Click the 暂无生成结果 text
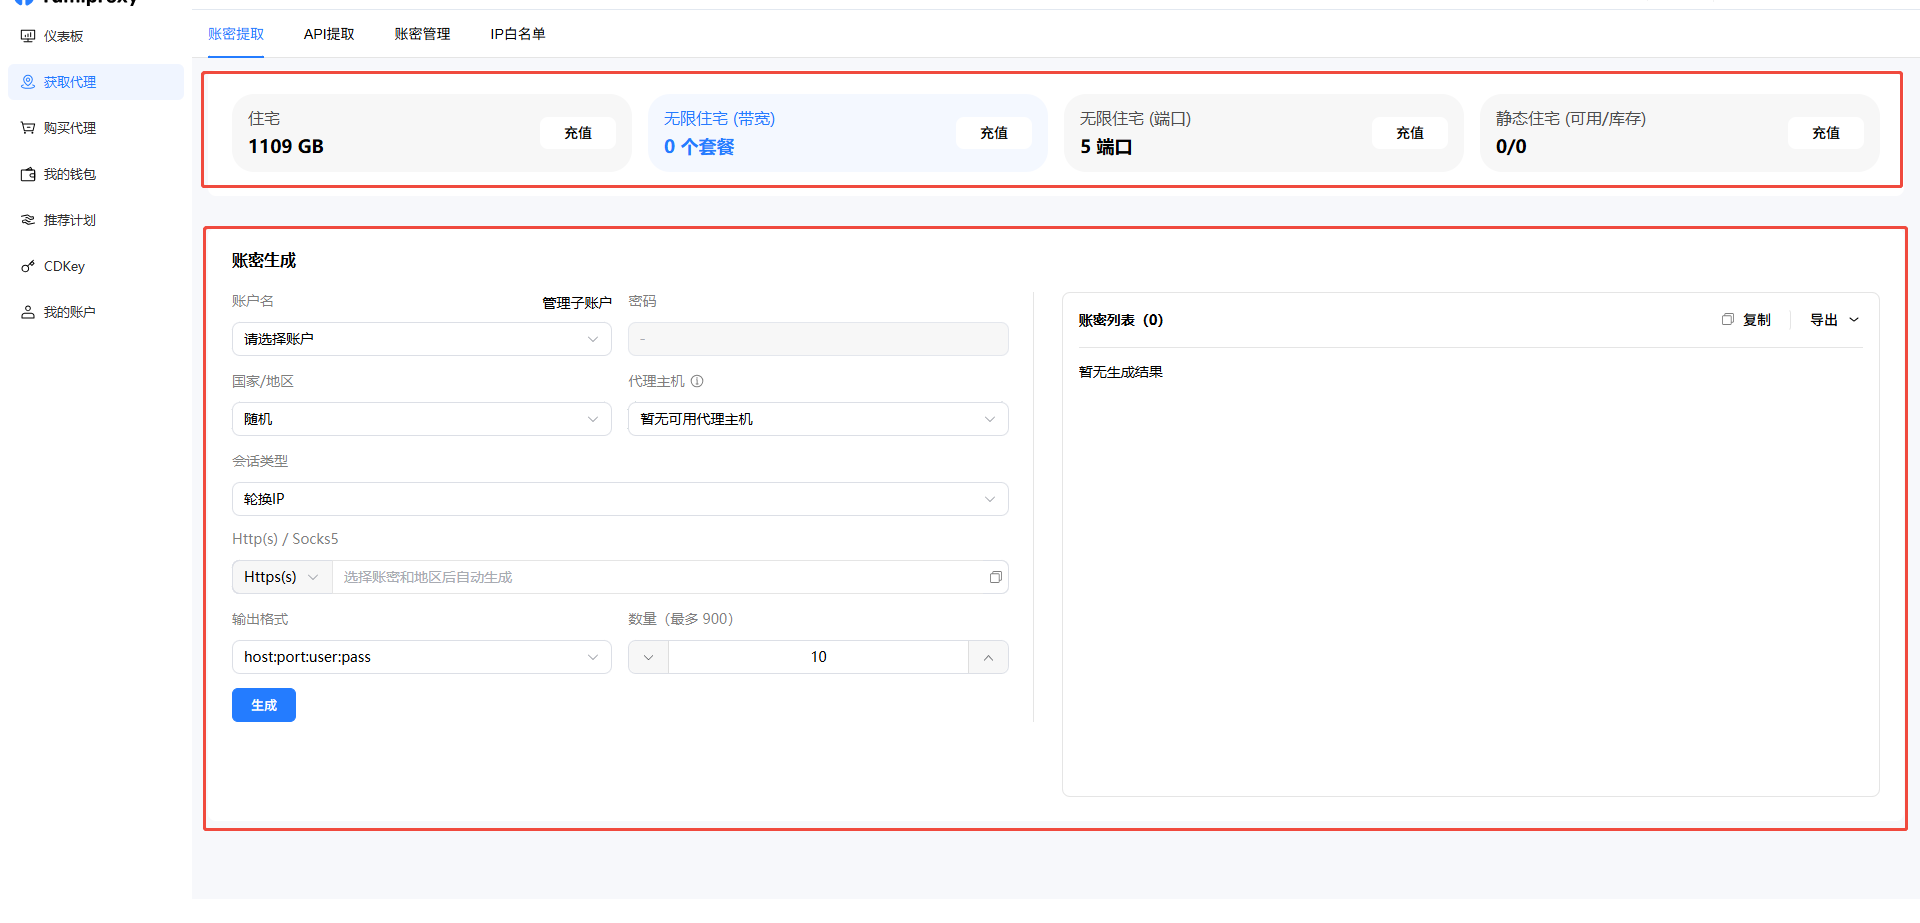The image size is (1920, 923). coord(1120,372)
